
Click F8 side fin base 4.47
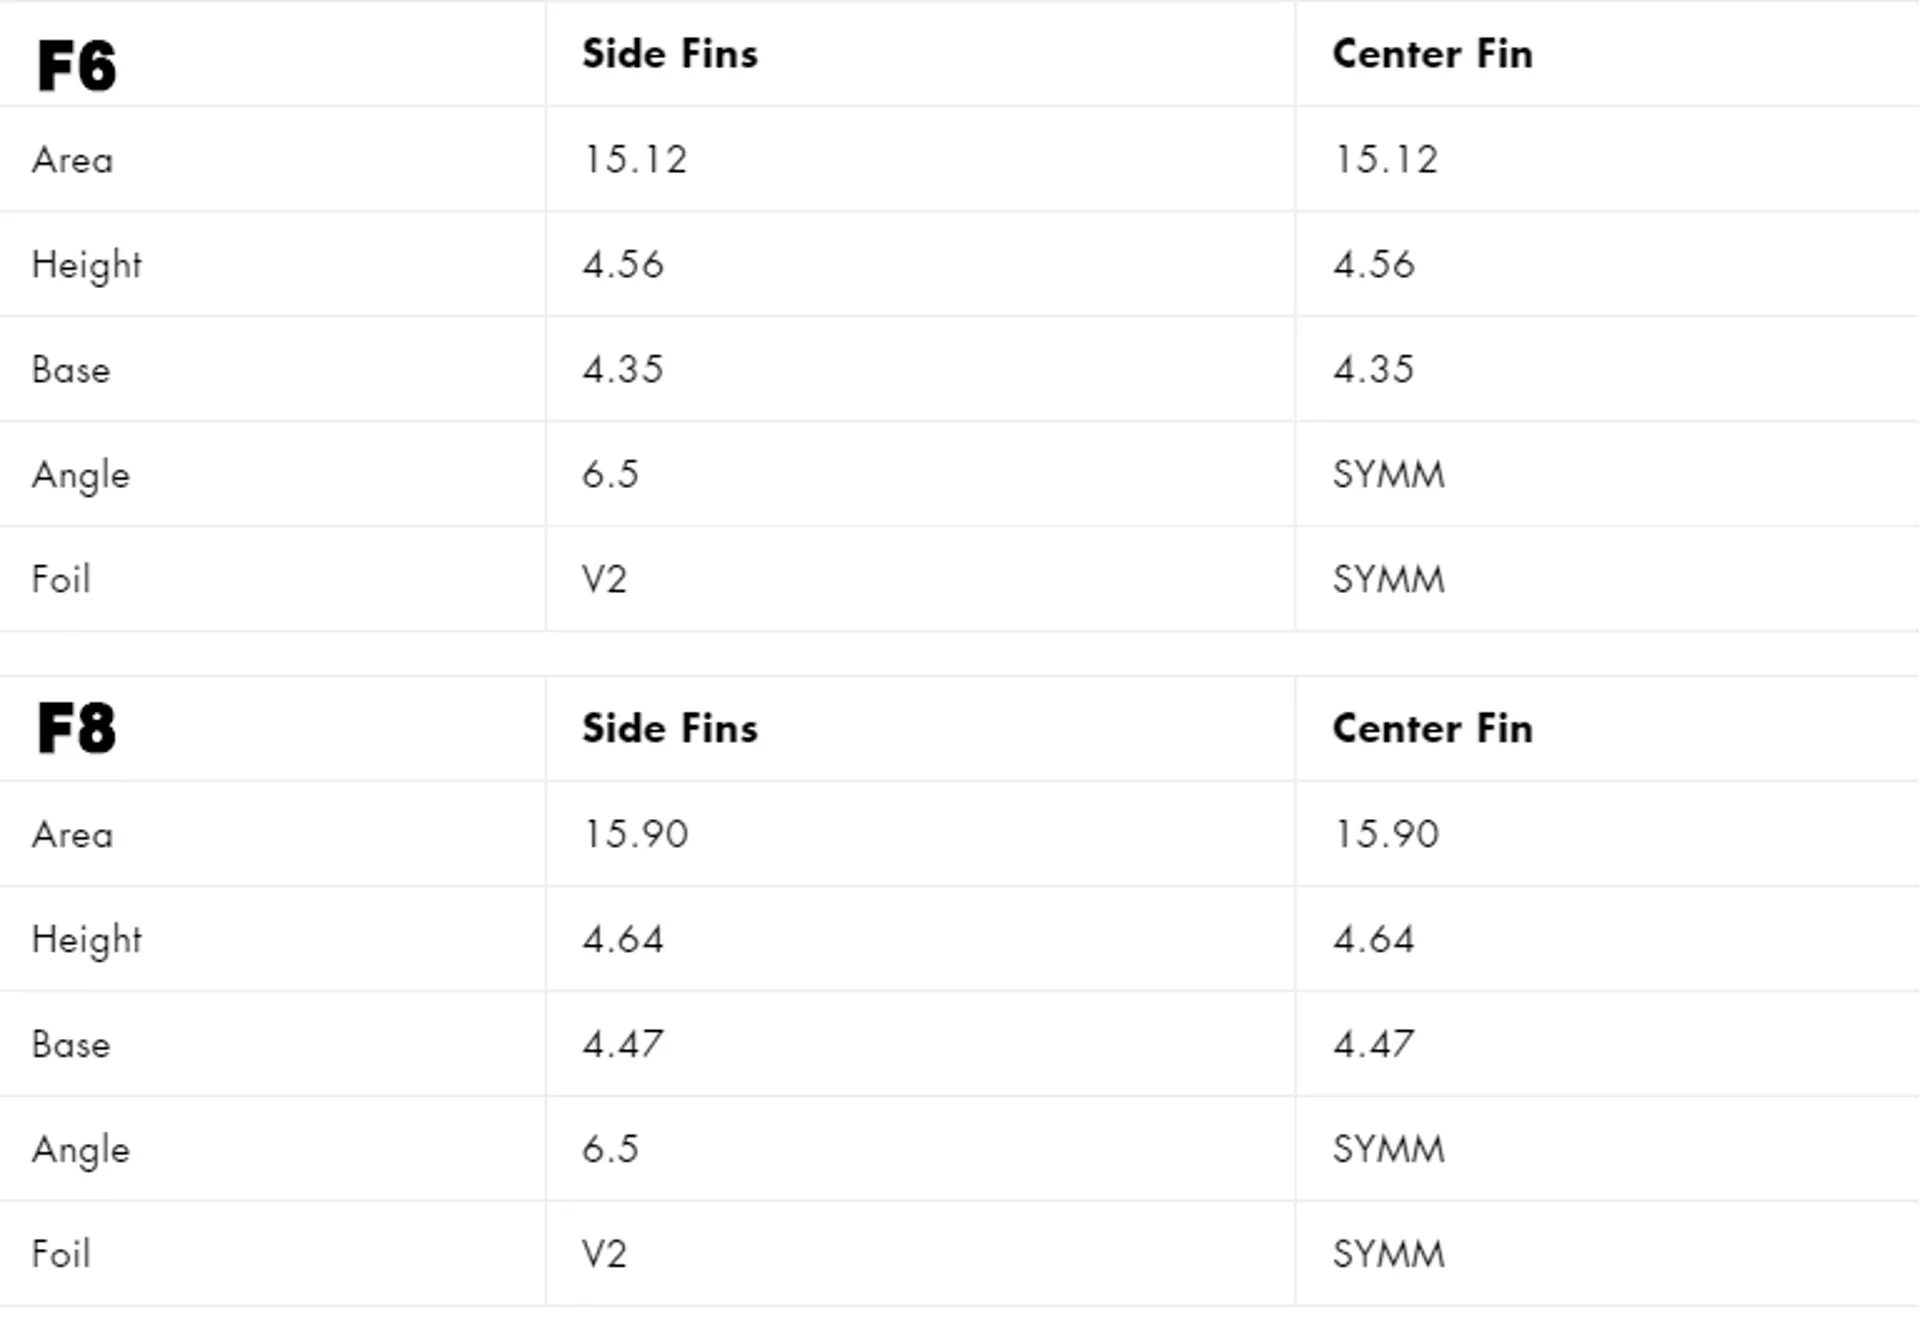coord(623,1044)
